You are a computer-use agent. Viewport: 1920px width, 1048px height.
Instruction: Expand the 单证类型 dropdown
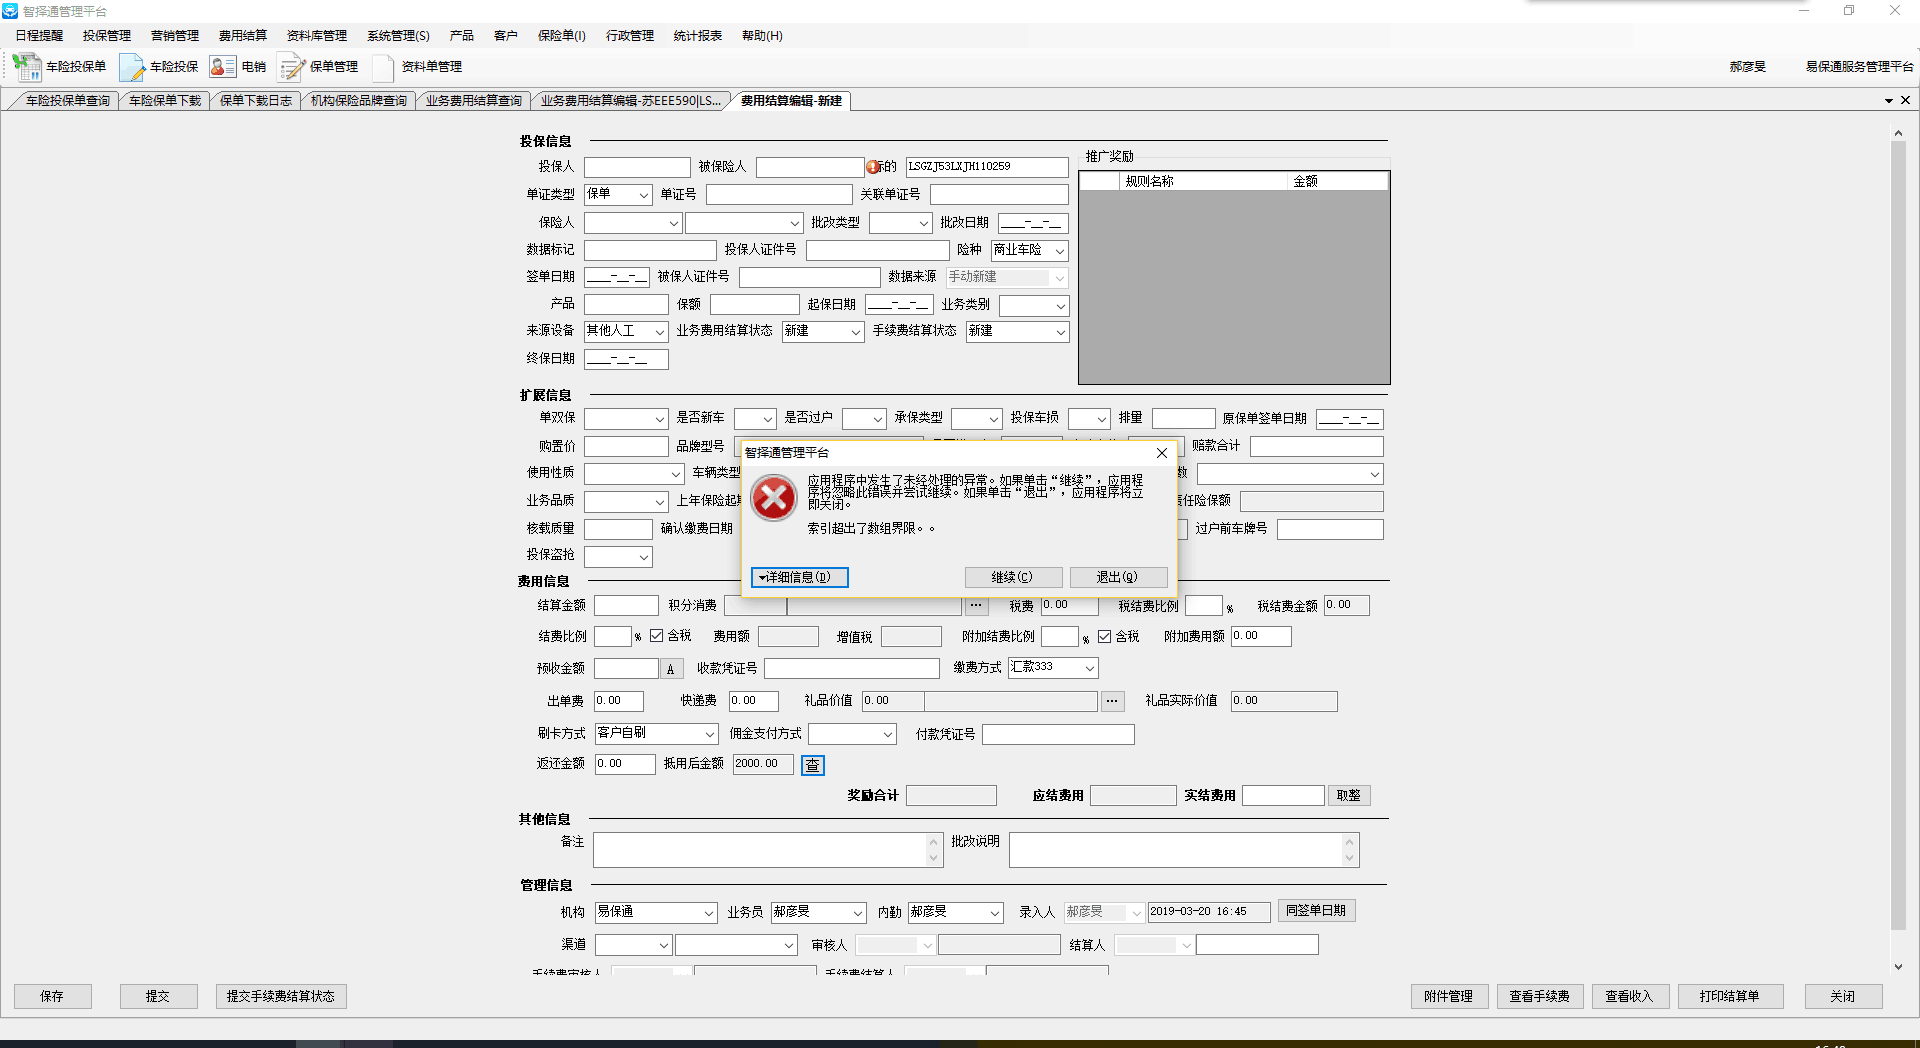click(x=643, y=195)
